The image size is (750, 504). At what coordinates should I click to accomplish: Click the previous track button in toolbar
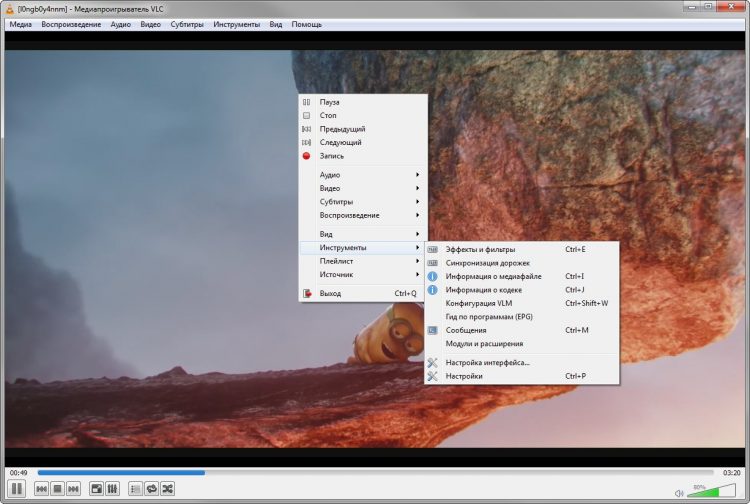42,489
